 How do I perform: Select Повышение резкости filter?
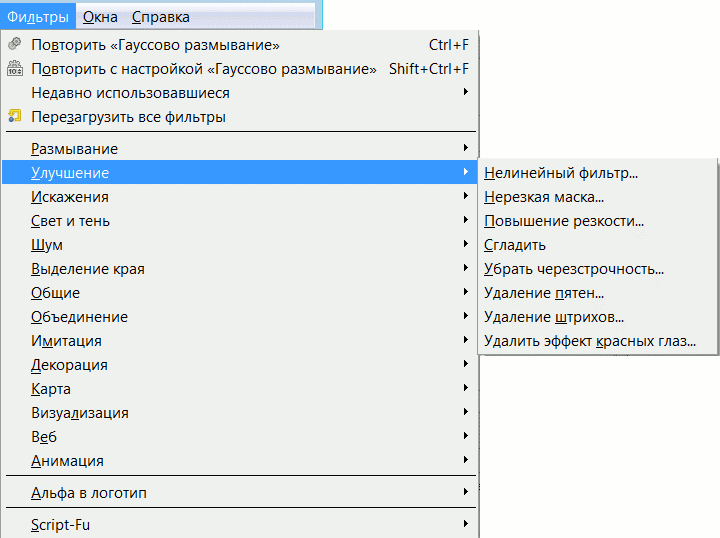tap(564, 221)
